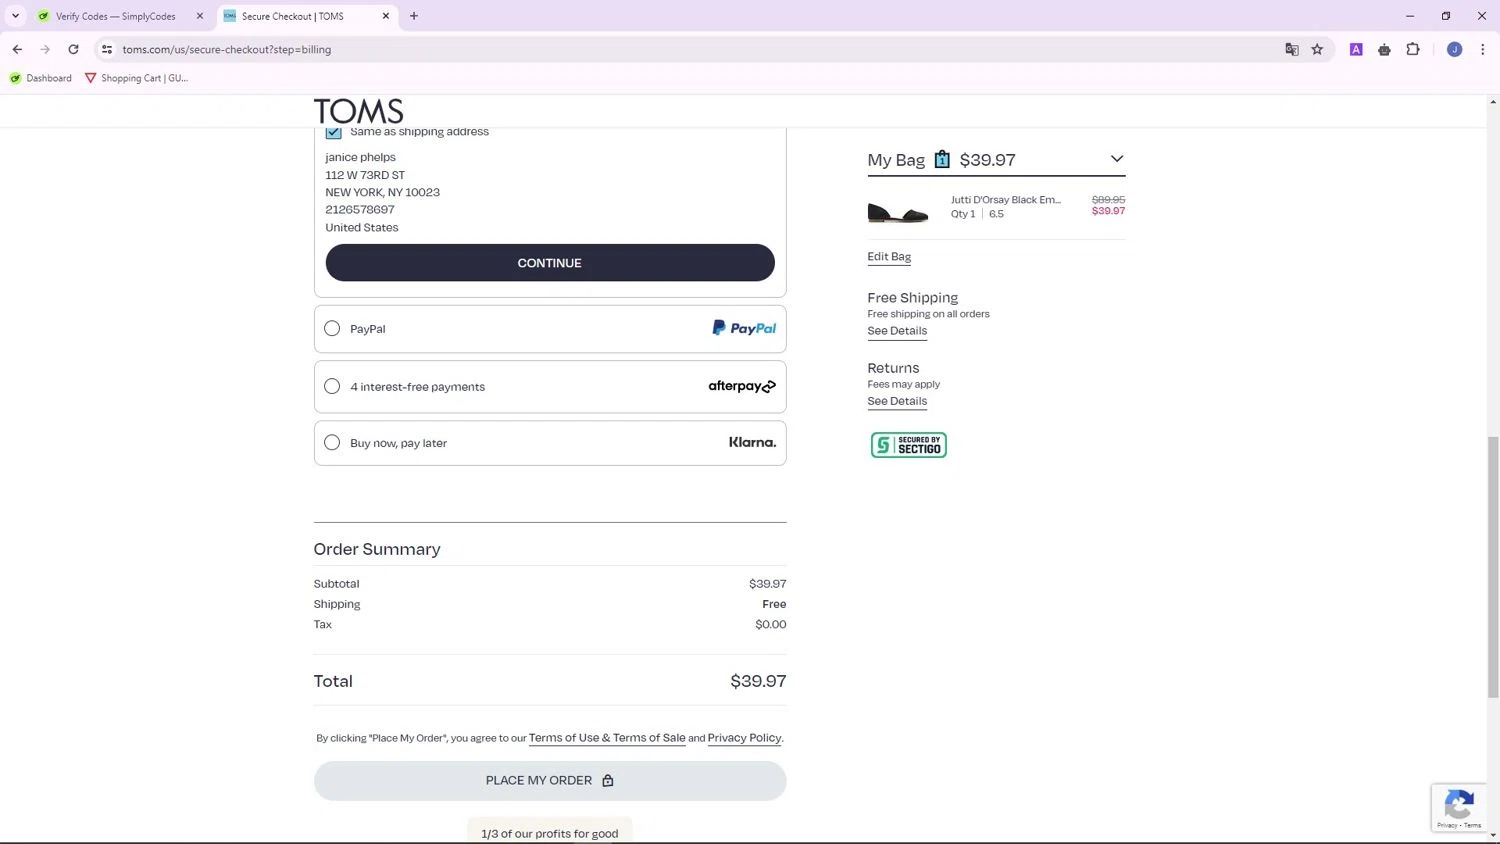Switch to the Verify Codes — SimplyCodes tab
The width and height of the screenshot is (1500, 844).
pyautogui.click(x=116, y=16)
